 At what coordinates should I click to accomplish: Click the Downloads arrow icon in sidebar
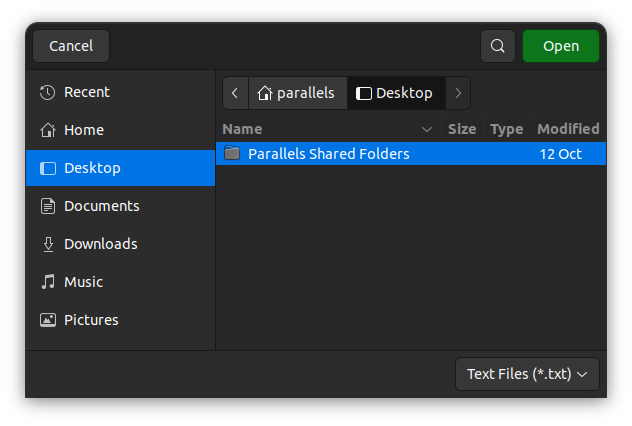pyautogui.click(x=47, y=244)
